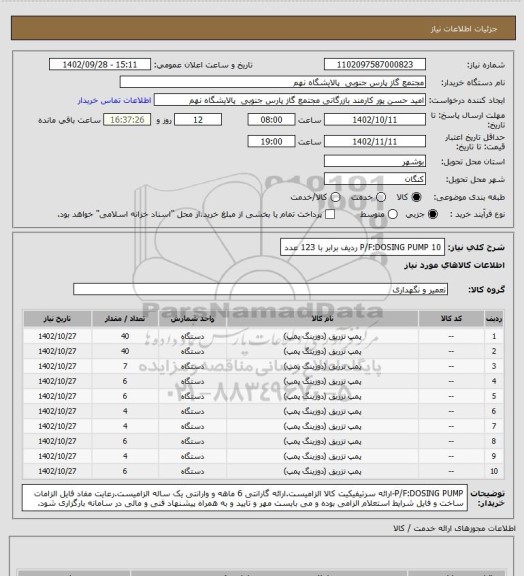Click the price validity date 1402/11/11

coord(375,141)
